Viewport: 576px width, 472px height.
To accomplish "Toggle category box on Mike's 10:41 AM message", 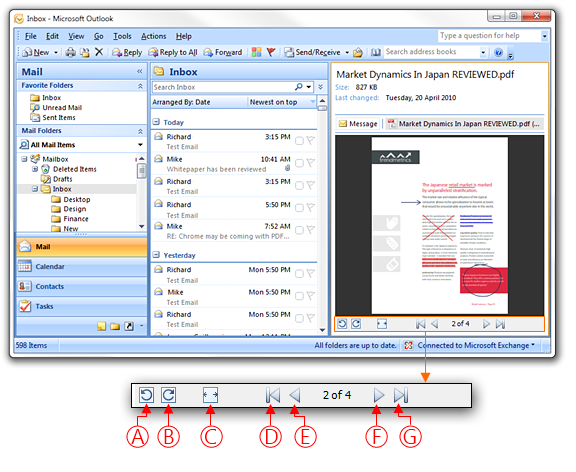I will 299,163.
